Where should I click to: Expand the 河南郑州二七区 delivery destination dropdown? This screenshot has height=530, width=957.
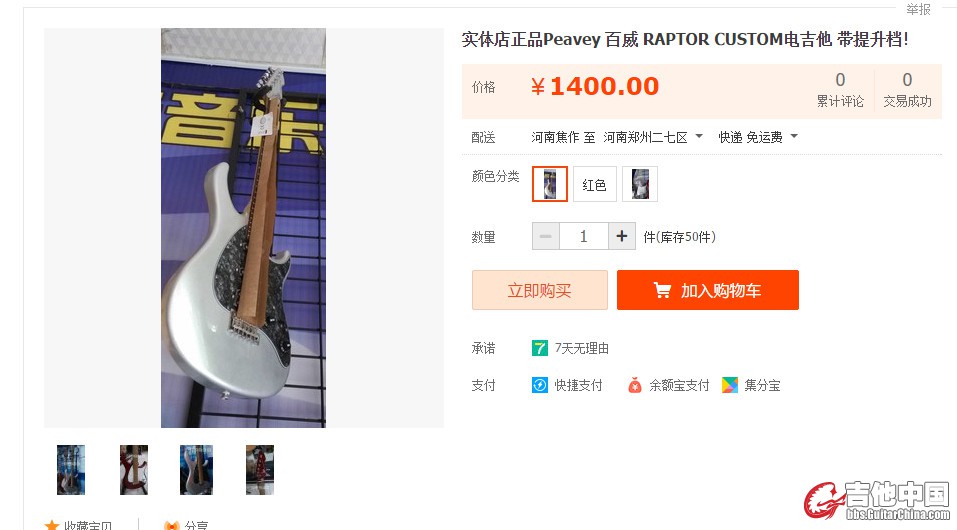coord(652,137)
